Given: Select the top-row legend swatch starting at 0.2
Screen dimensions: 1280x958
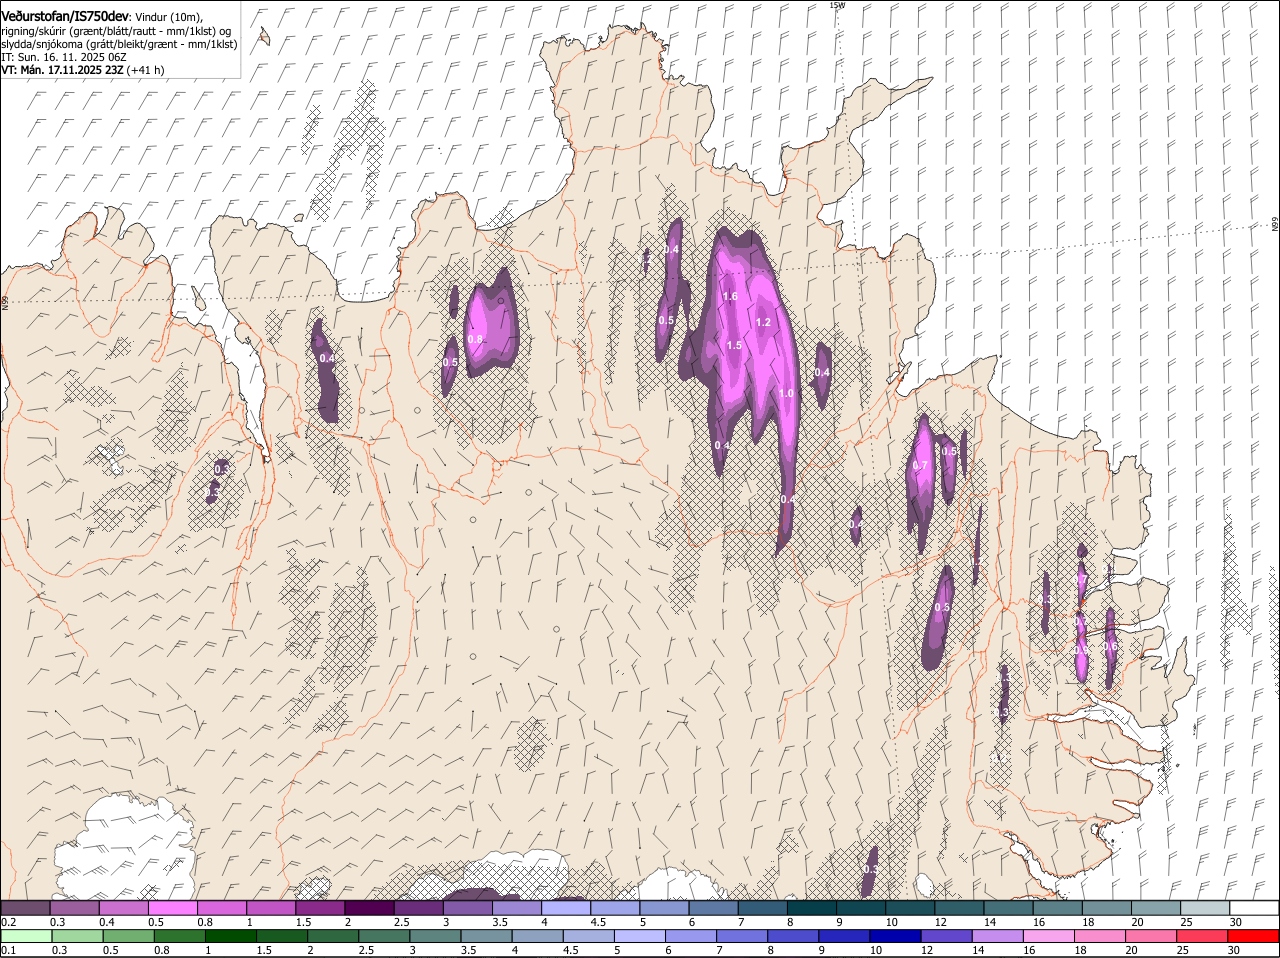Looking at the screenshot, I should click(x=25, y=907).
